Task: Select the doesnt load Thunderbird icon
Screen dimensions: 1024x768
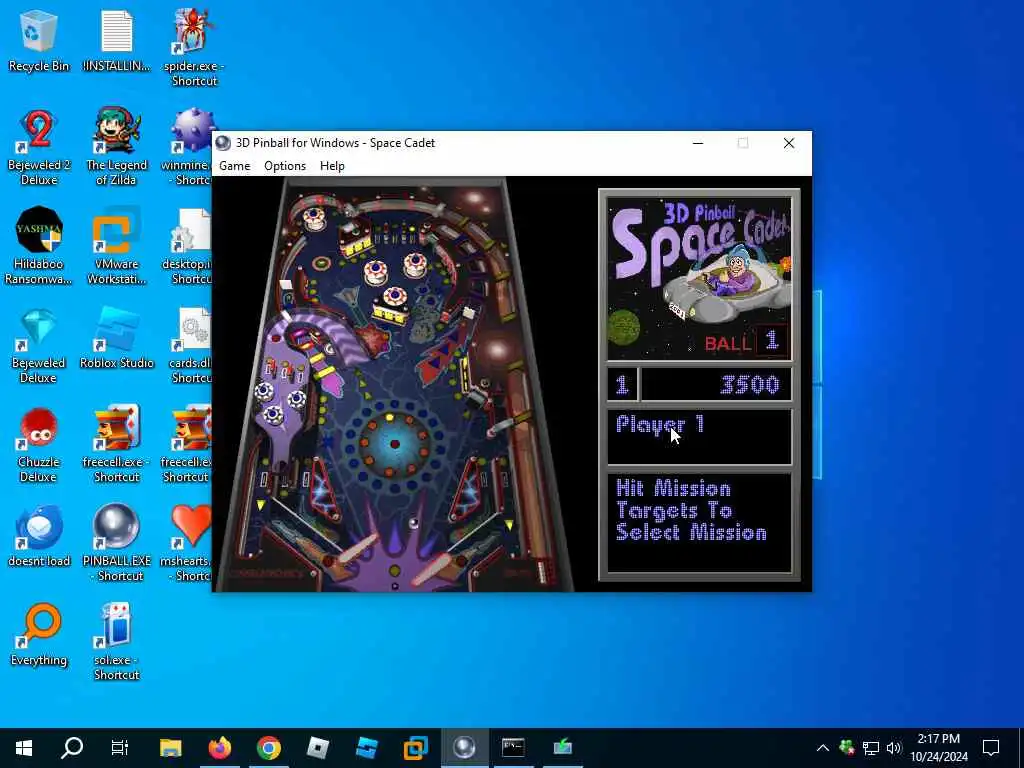Action: pos(39,536)
